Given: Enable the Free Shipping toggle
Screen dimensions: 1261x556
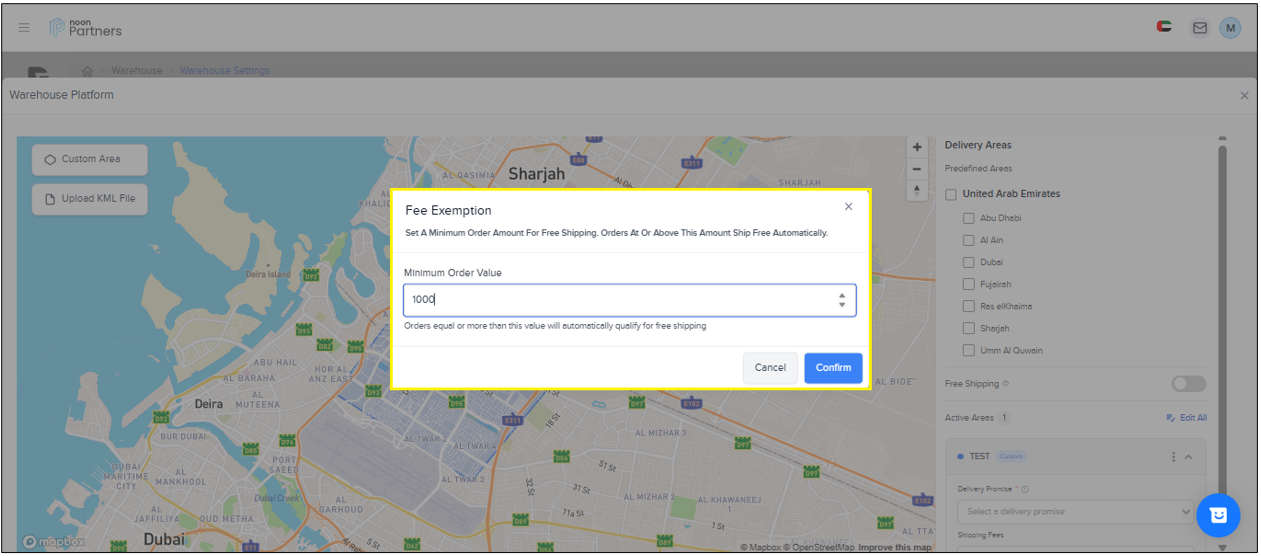Looking at the screenshot, I should click(x=1188, y=384).
